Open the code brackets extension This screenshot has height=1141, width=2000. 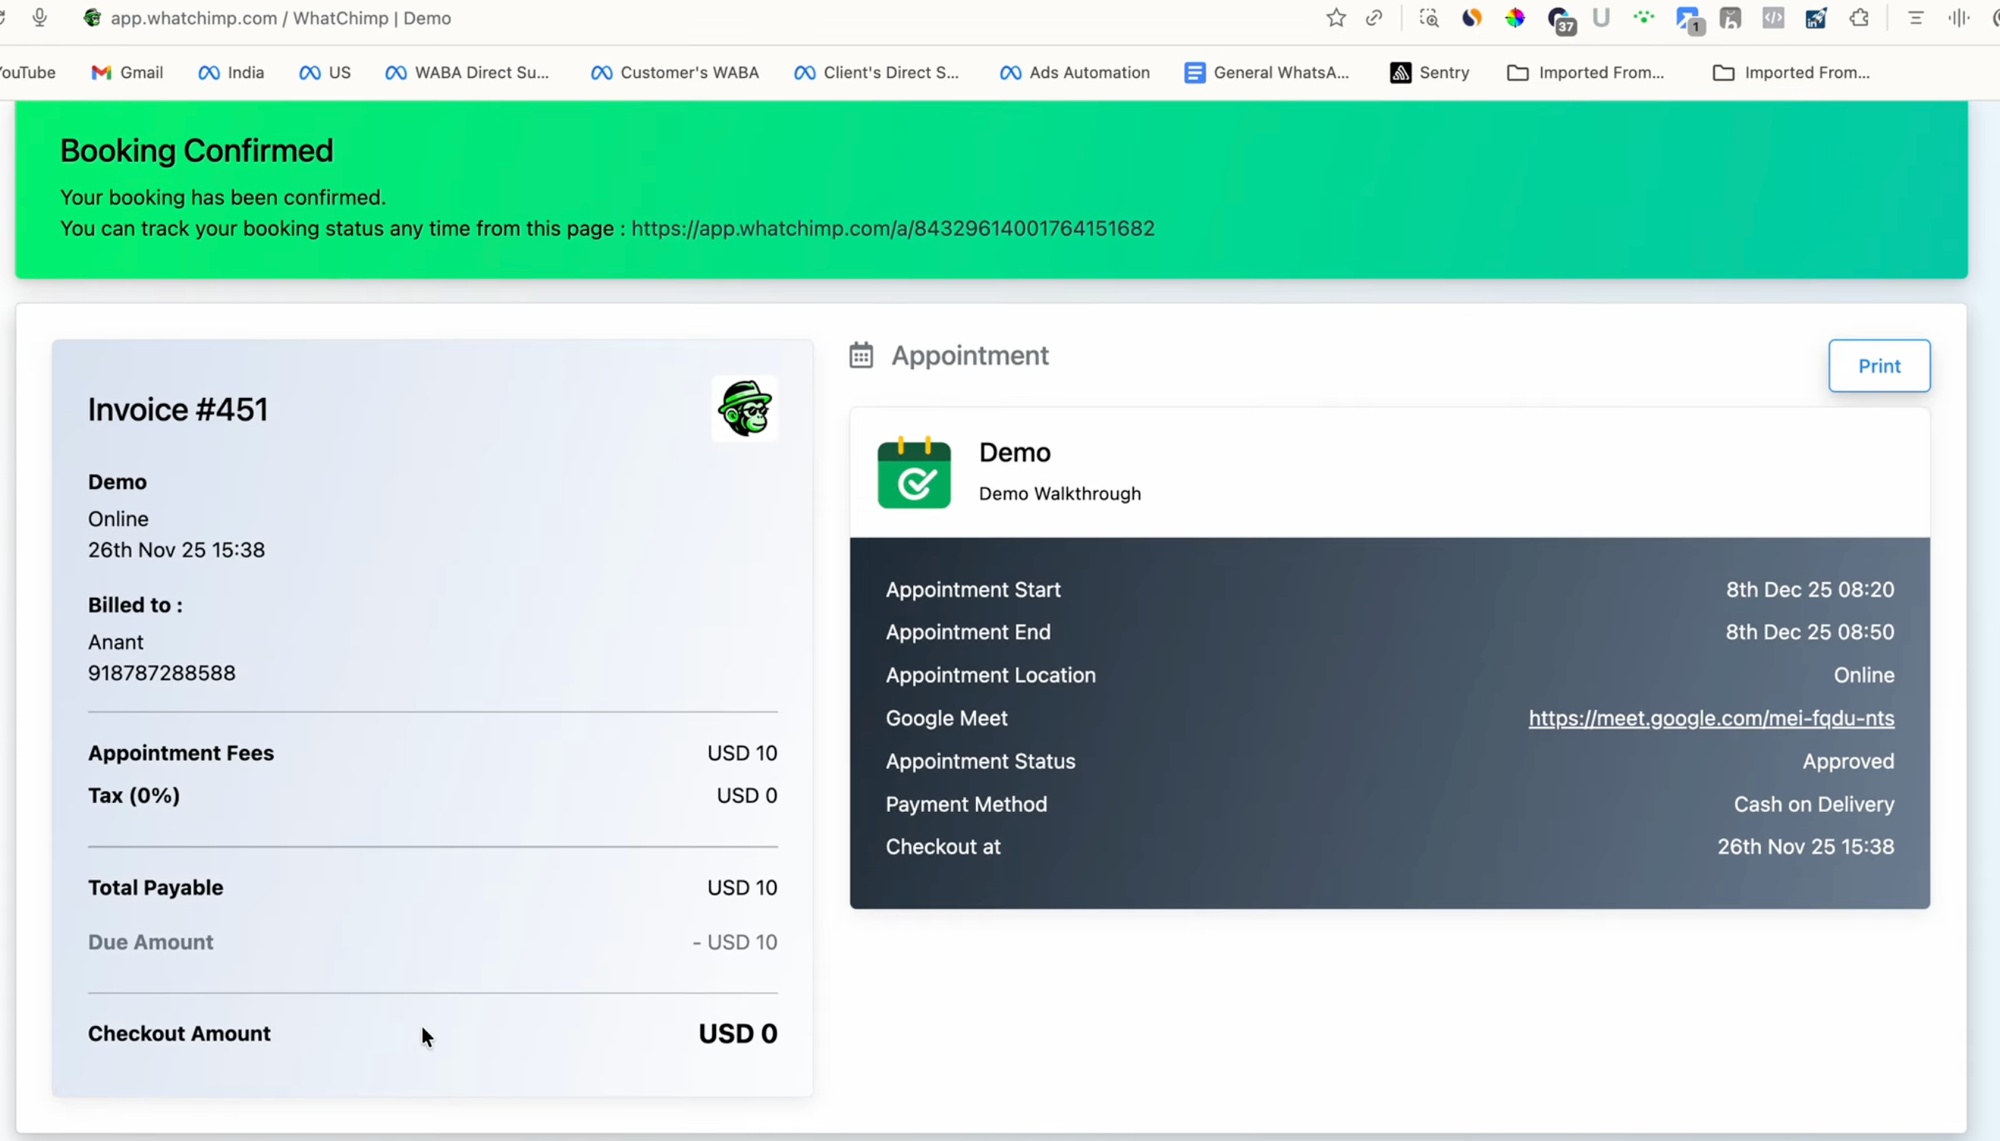click(x=1773, y=18)
